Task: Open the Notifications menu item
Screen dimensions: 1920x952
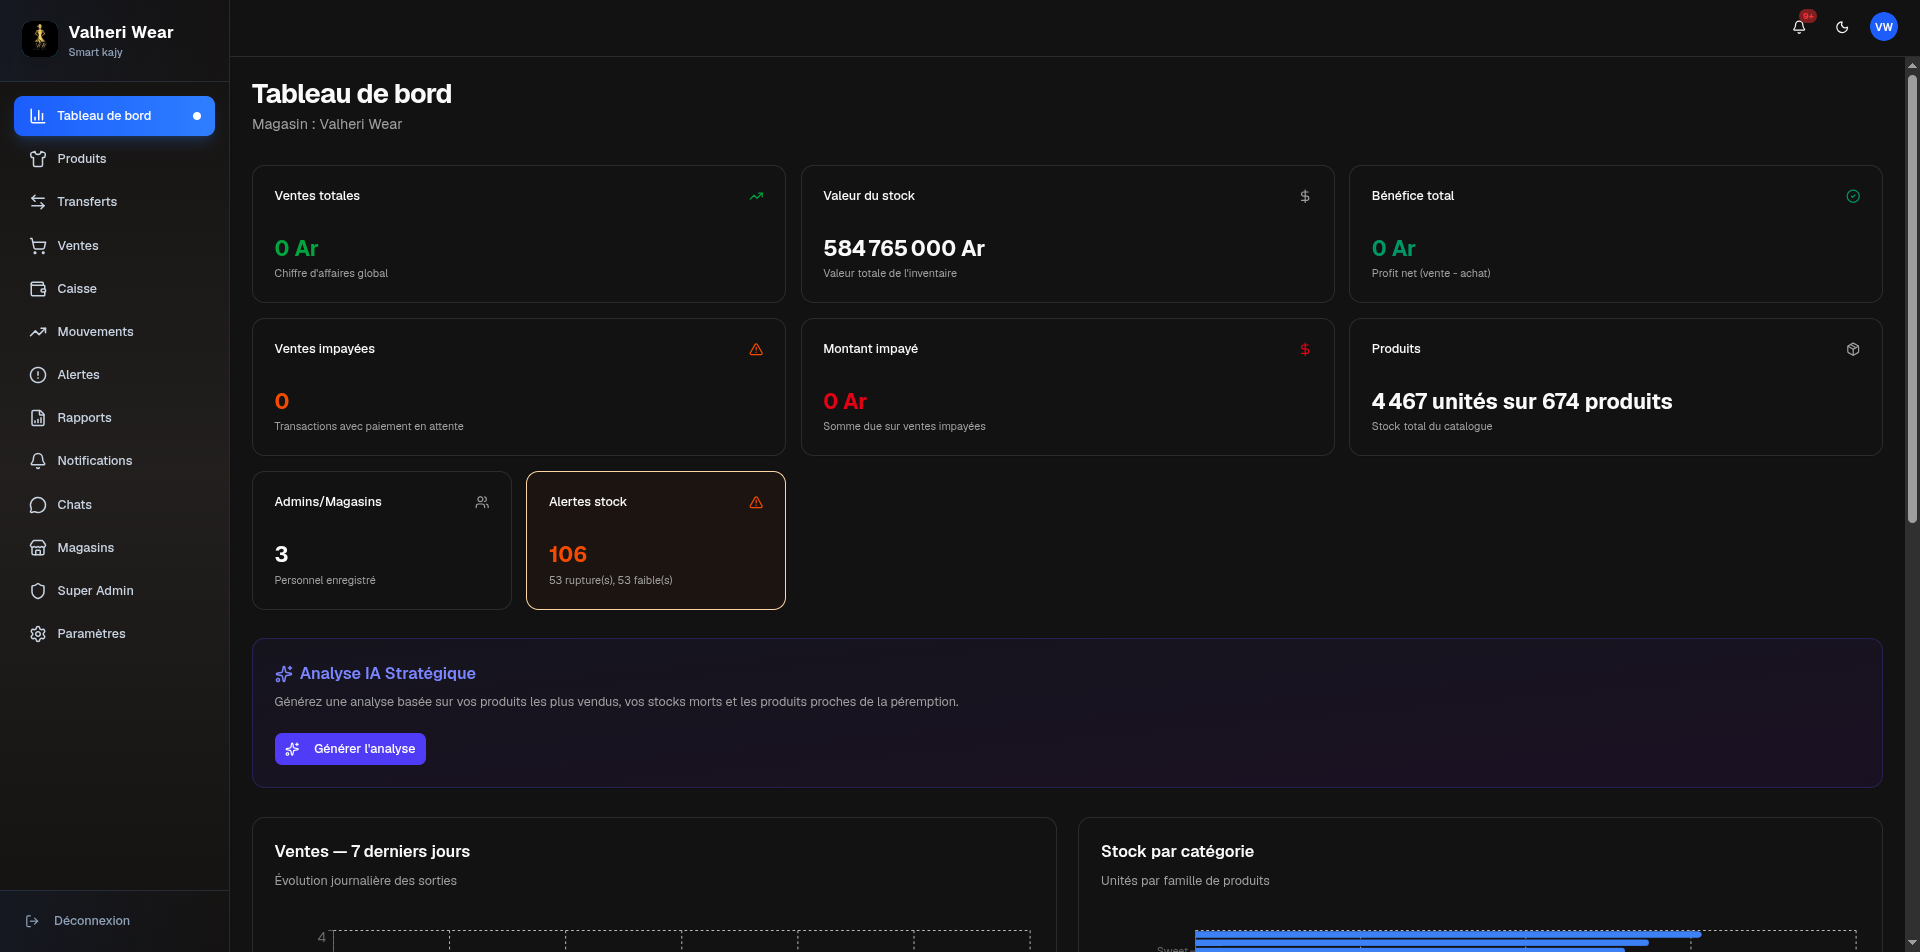Action: (x=114, y=461)
